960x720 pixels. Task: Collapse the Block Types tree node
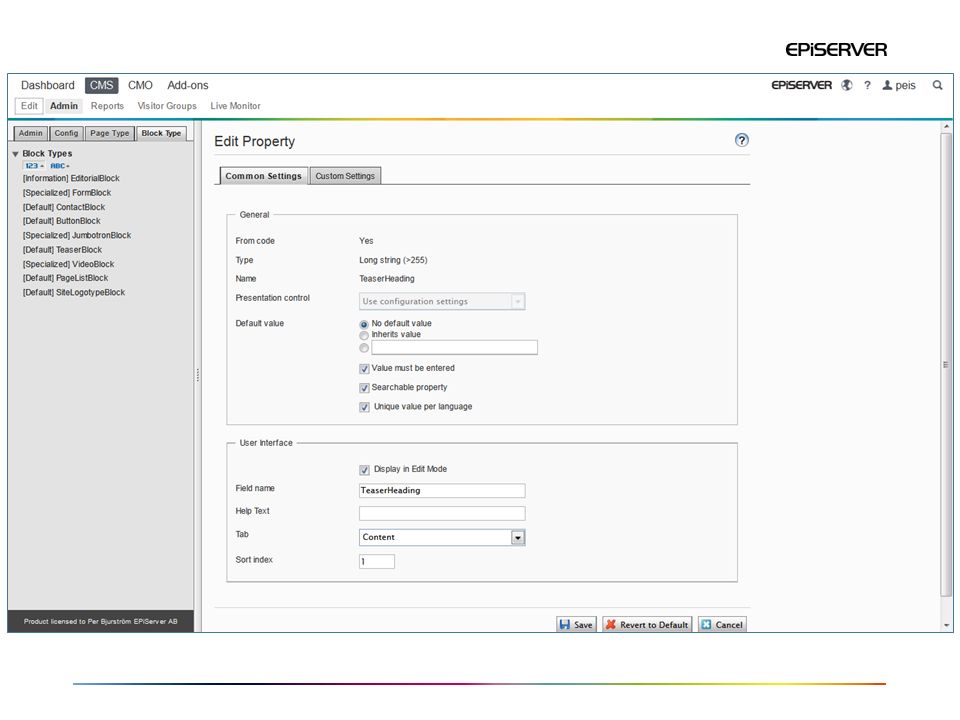[x=15, y=154]
